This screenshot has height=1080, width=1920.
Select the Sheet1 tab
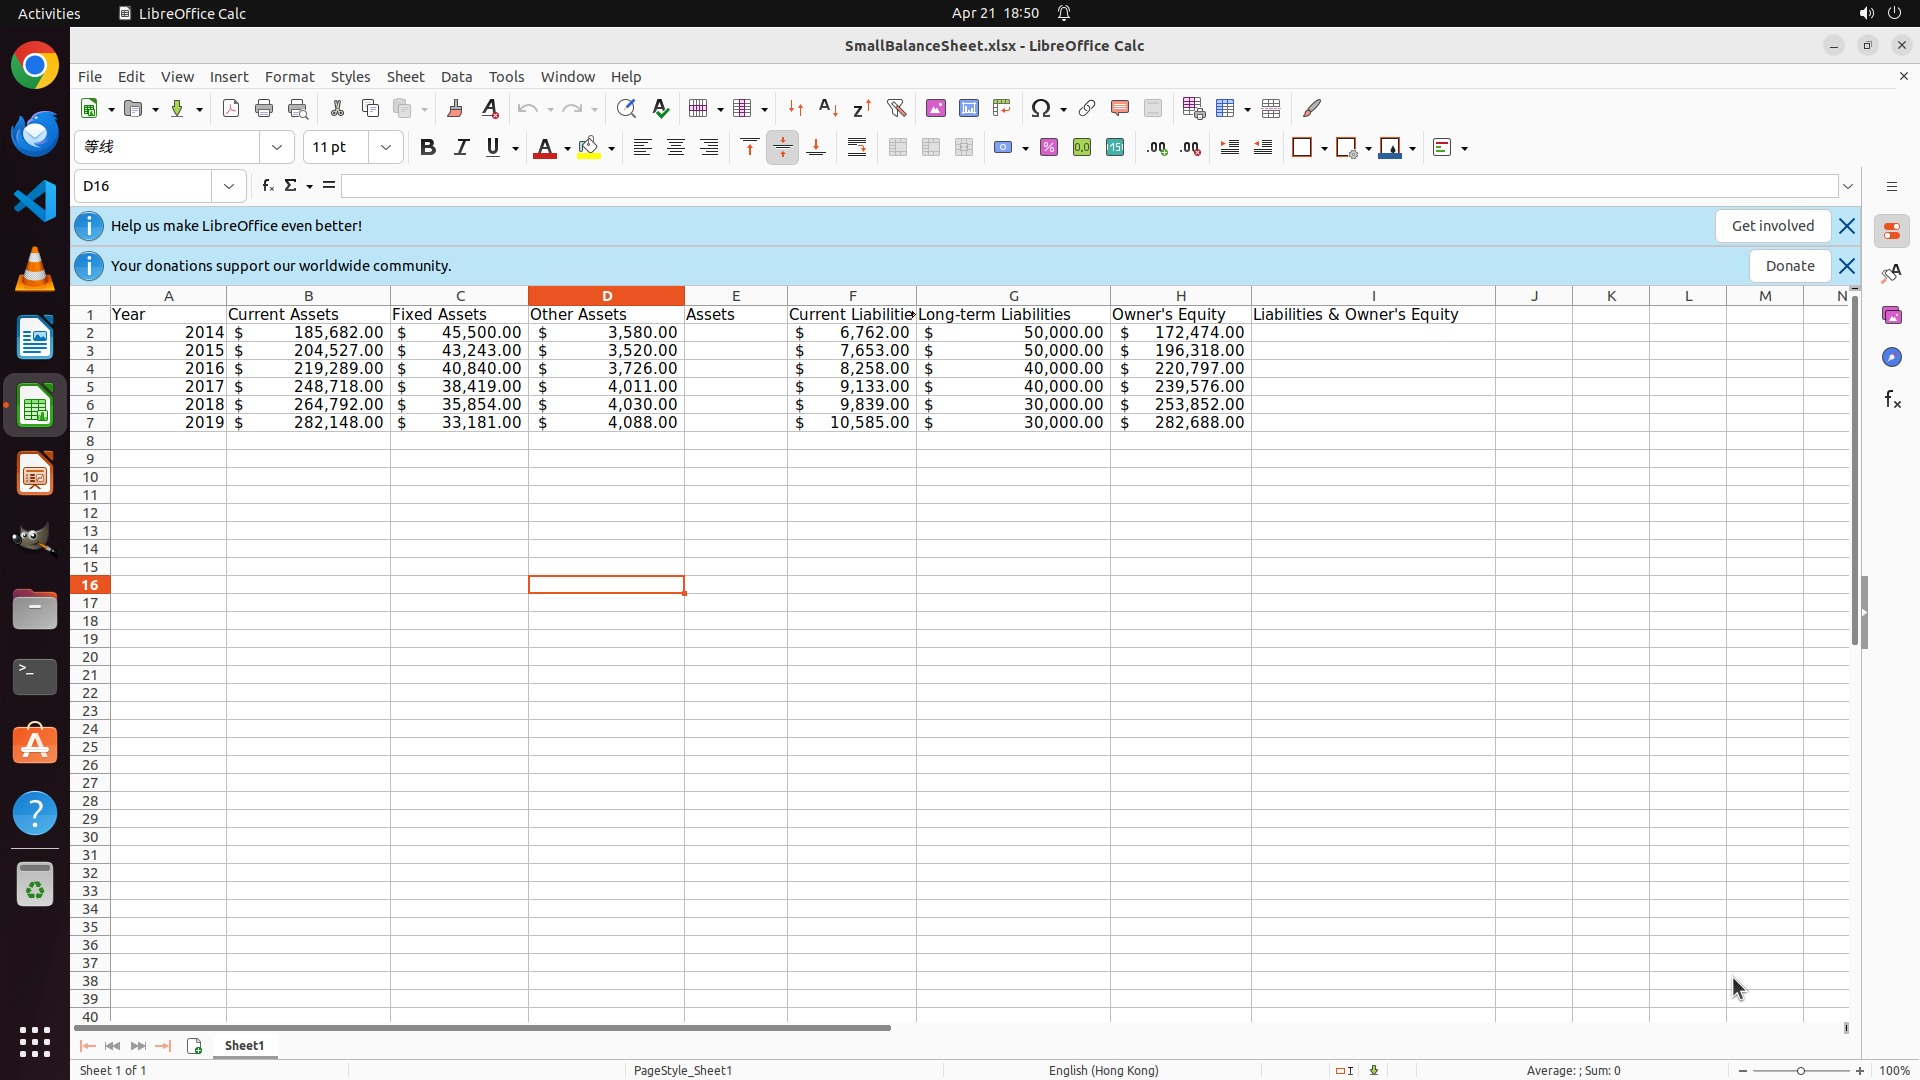244,1045
